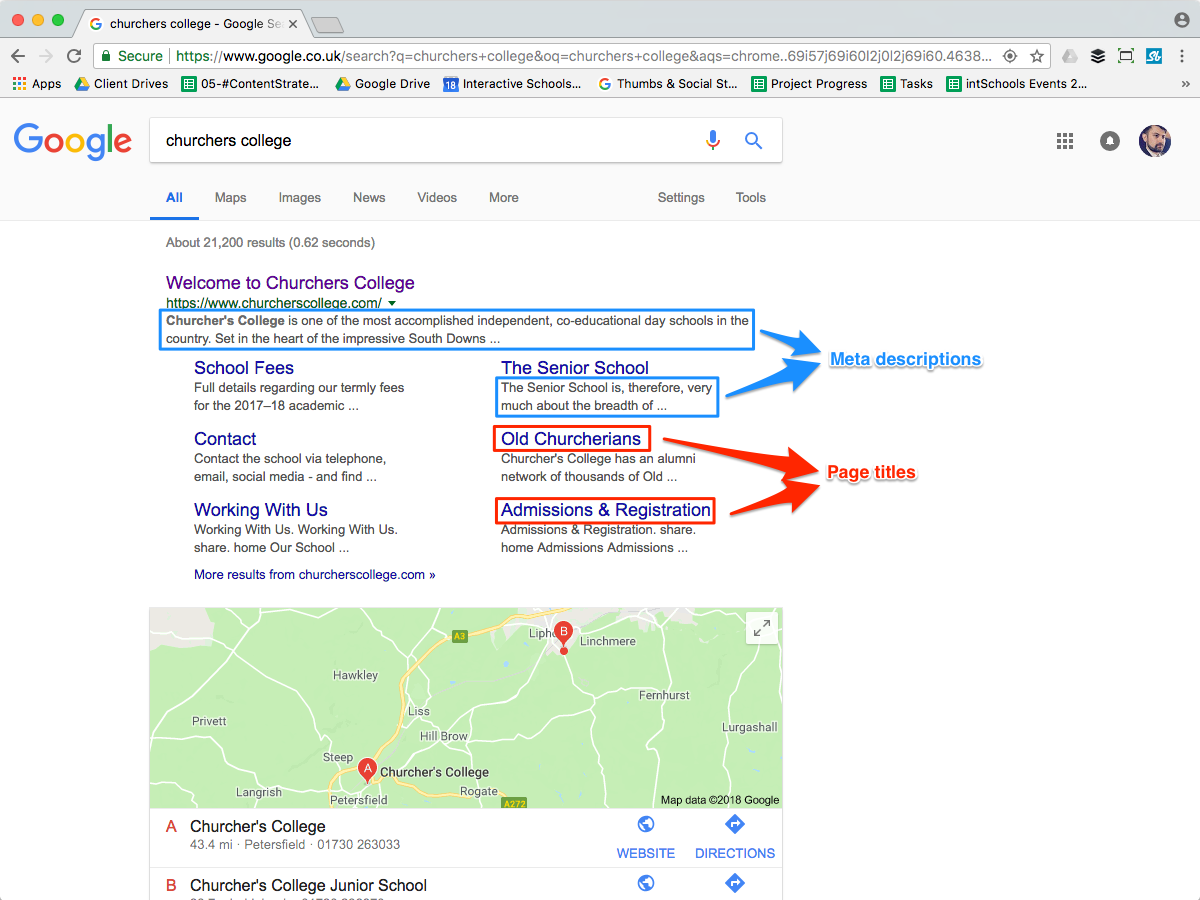Bookmark this page with the star icon

[x=1037, y=56]
